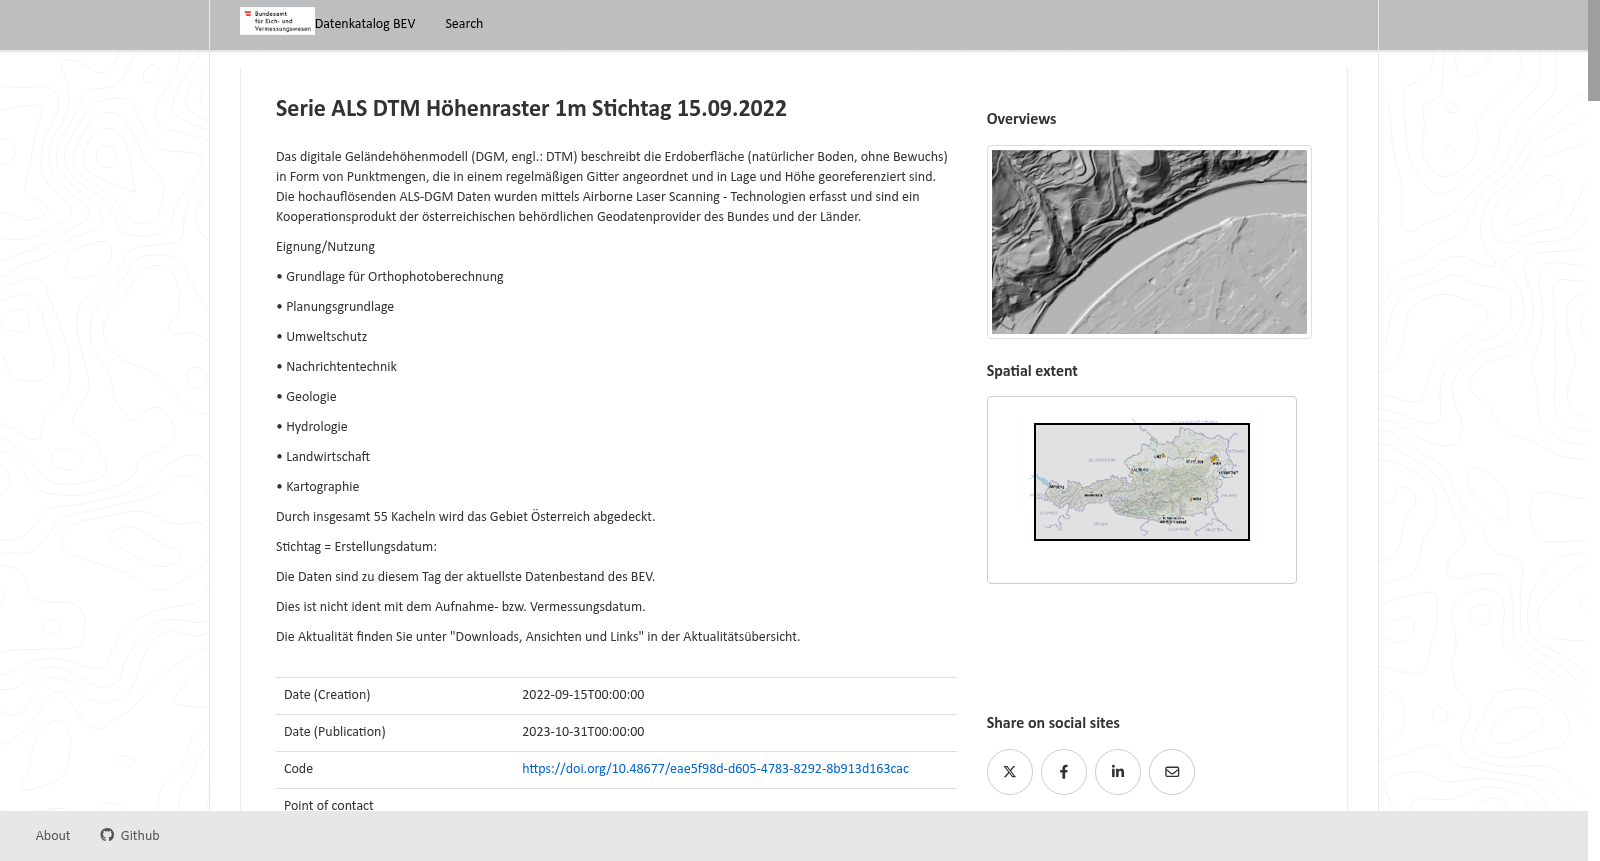The width and height of the screenshot is (1600, 861).
Task: Open the Search menu item
Action: pyautogui.click(x=464, y=24)
